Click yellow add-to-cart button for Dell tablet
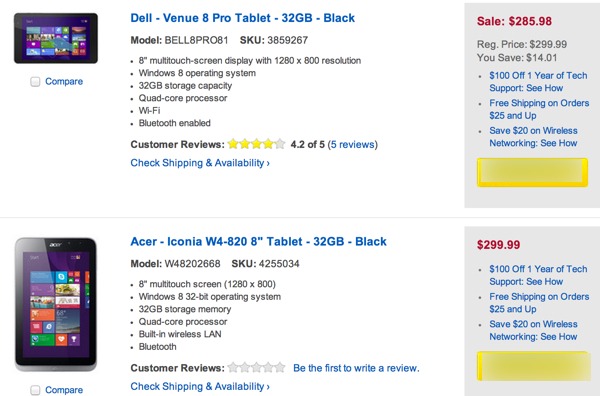 pyautogui.click(x=532, y=173)
